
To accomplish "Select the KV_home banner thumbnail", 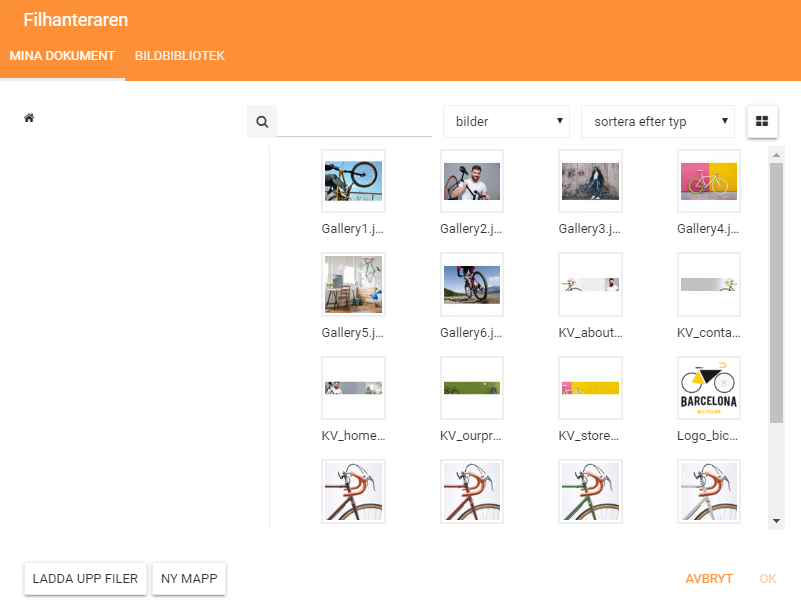I will click(x=354, y=388).
